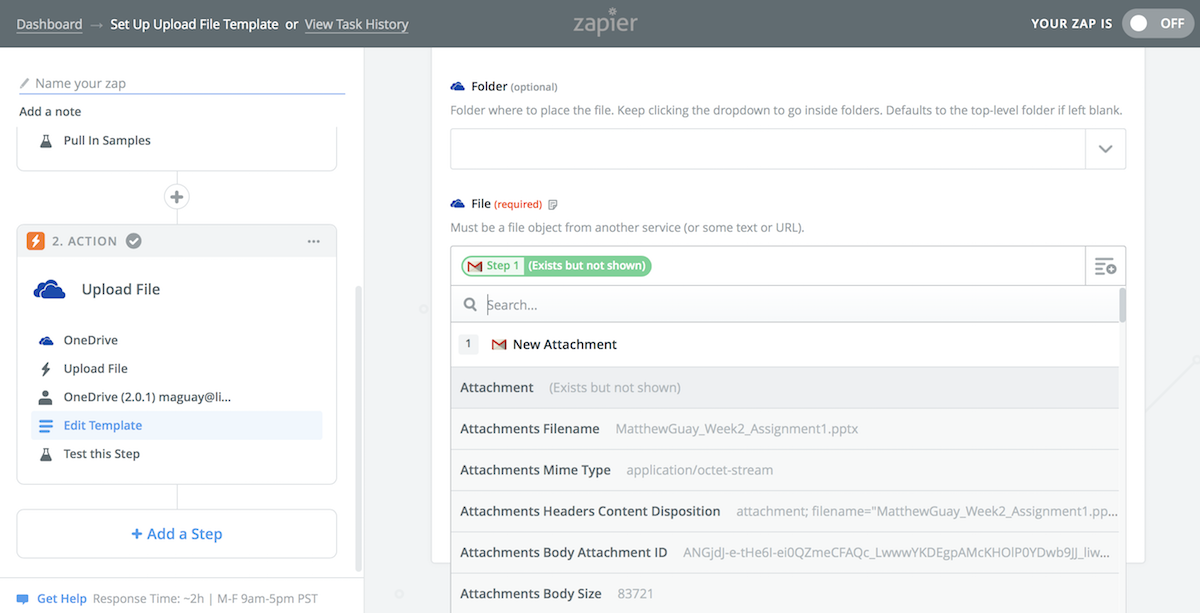Click the Name your zap field
Image resolution: width=1200 pixels, height=613 pixels.
tap(181, 84)
